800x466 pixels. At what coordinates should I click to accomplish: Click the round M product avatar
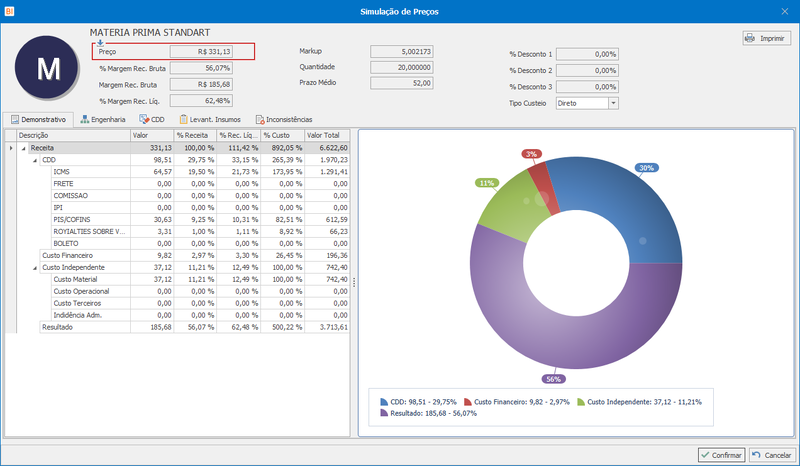coord(46,67)
